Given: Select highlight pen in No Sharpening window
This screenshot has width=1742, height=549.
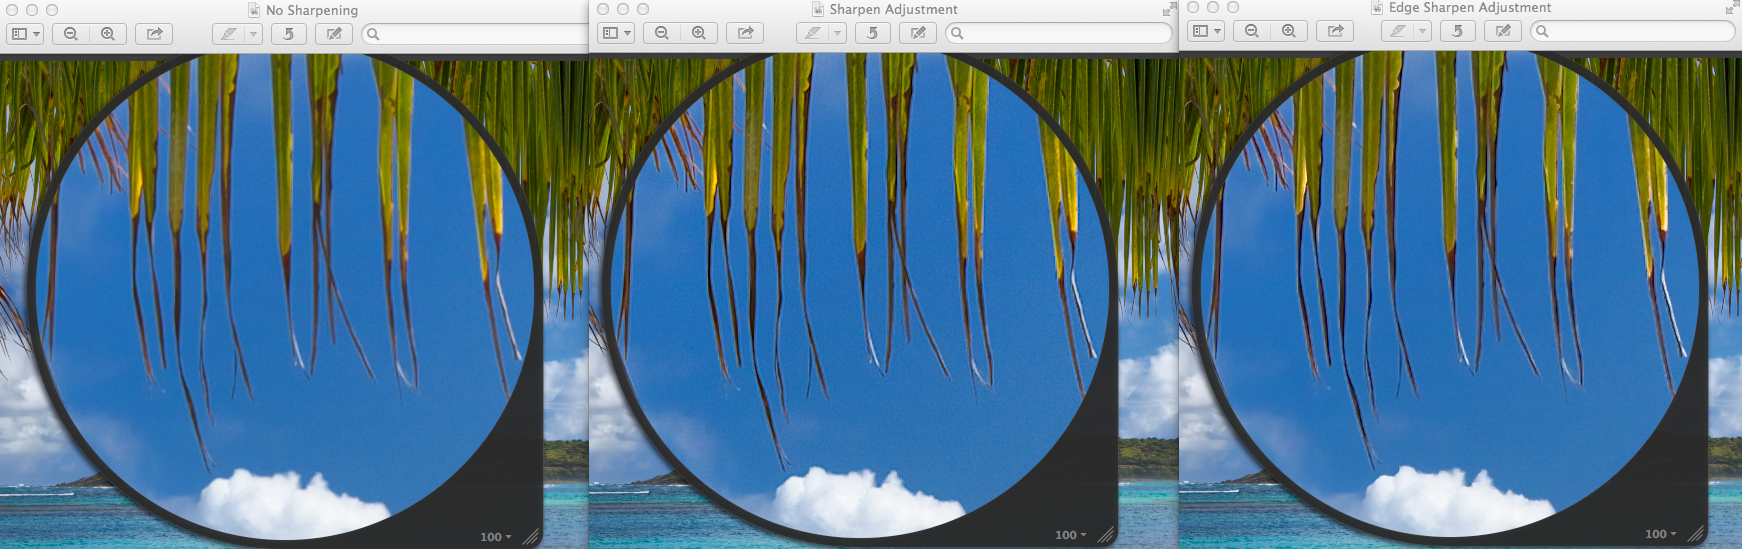Looking at the screenshot, I should 229,34.
